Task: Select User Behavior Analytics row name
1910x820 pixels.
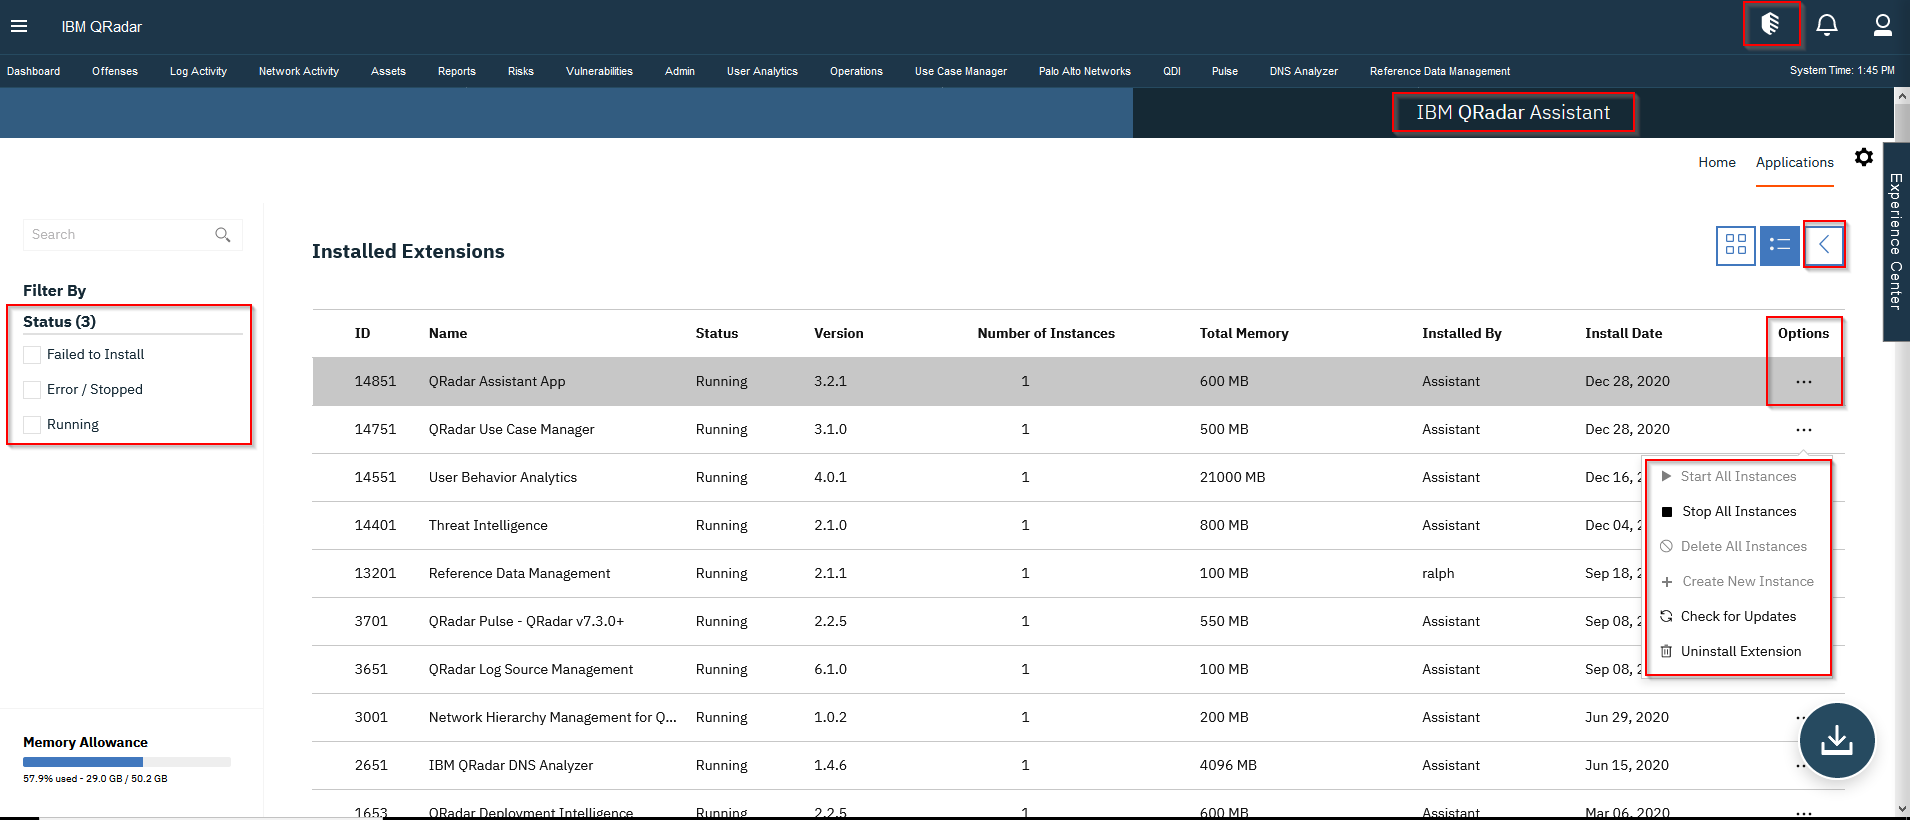Action: coord(503,477)
